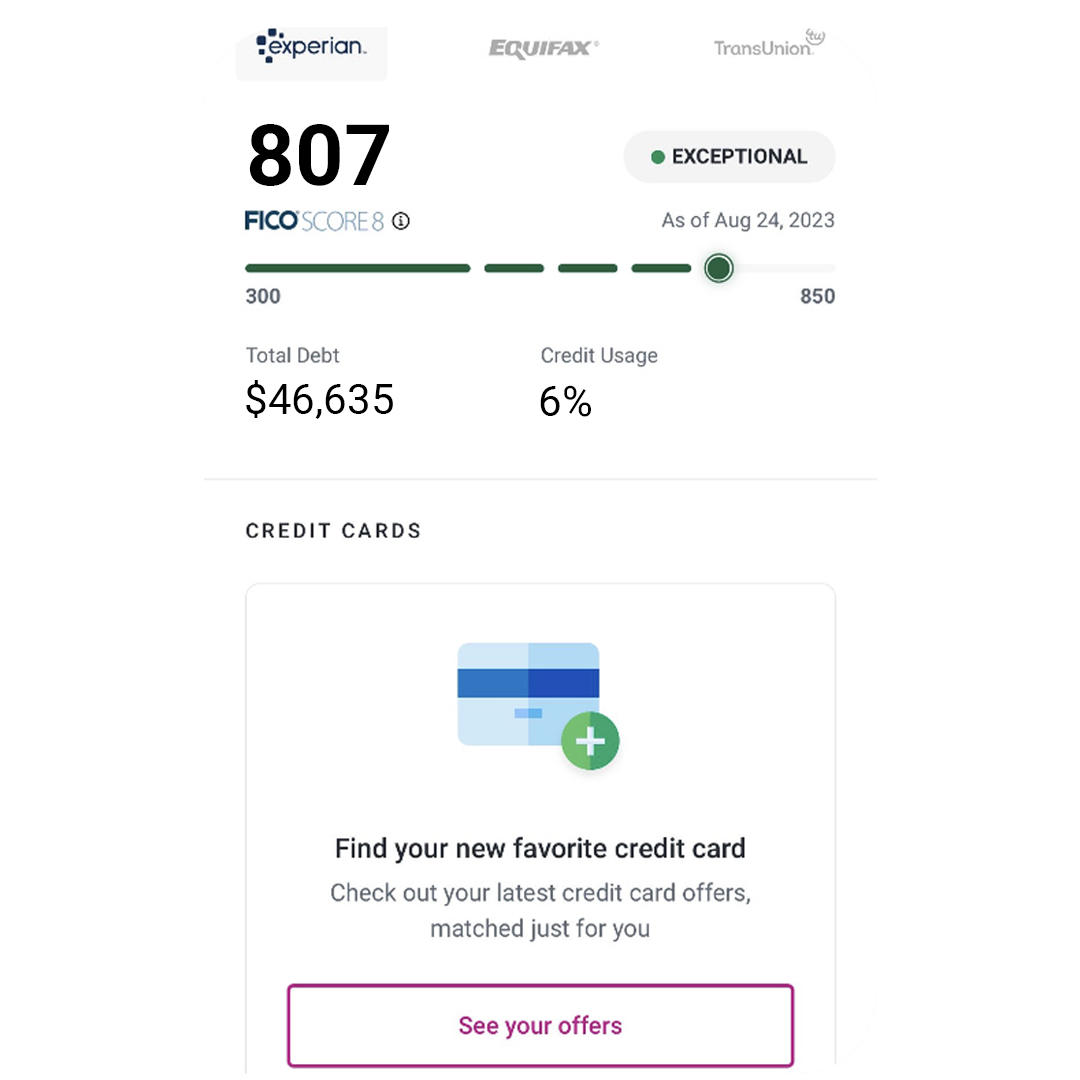Click the Credit Cards section heading
The width and height of the screenshot is (1080, 1080).
pos(333,531)
